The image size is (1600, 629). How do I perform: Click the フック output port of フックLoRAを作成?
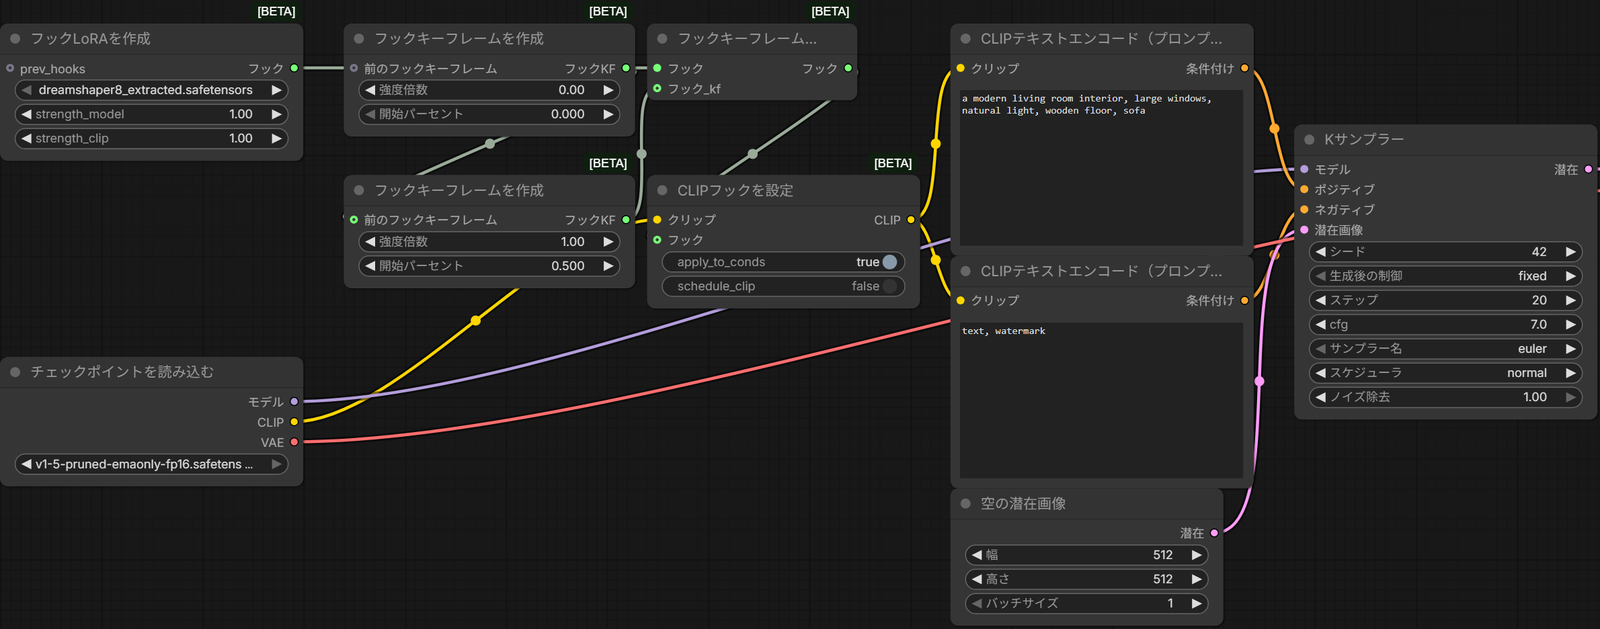(294, 68)
